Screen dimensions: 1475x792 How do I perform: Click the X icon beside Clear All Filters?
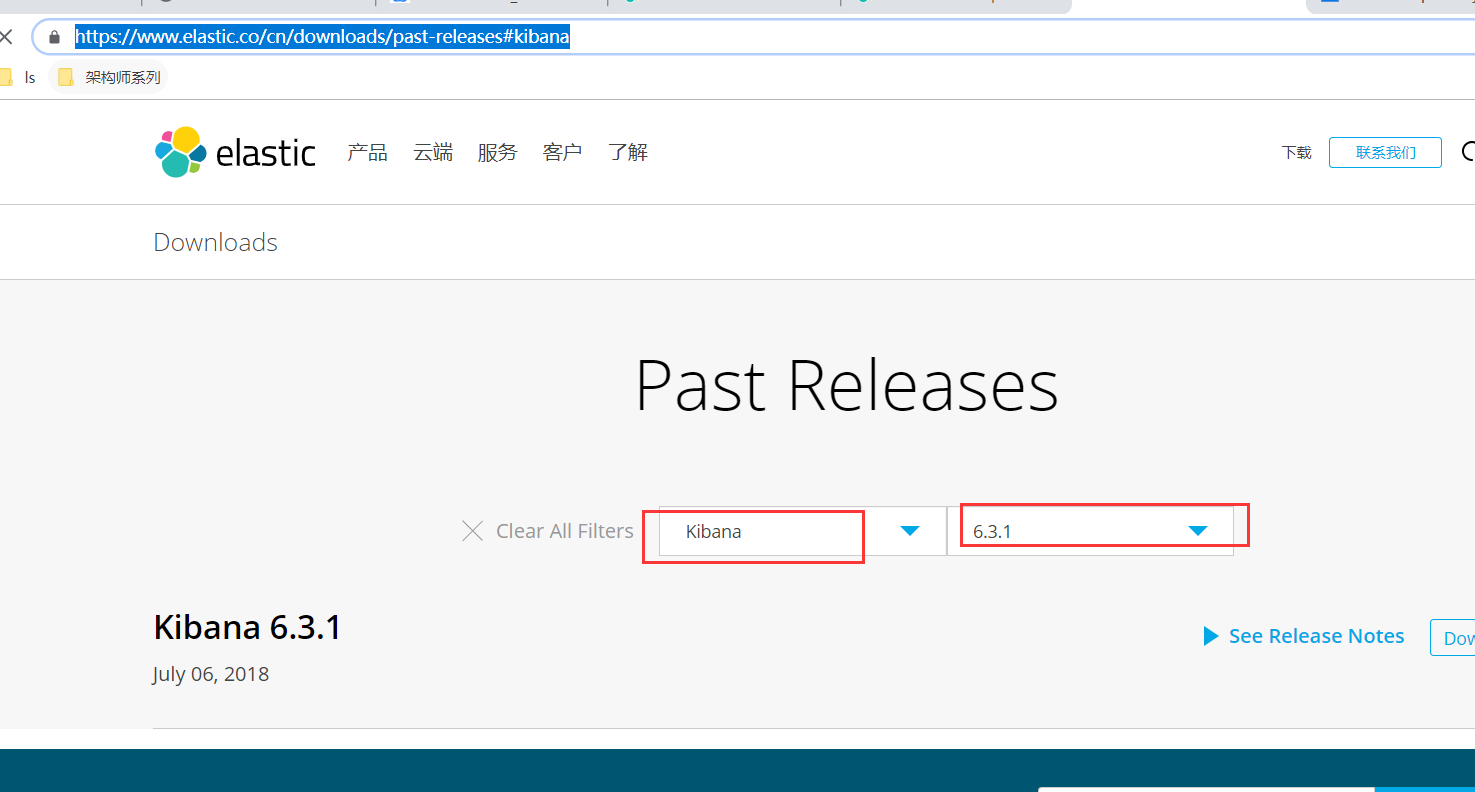(472, 531)
